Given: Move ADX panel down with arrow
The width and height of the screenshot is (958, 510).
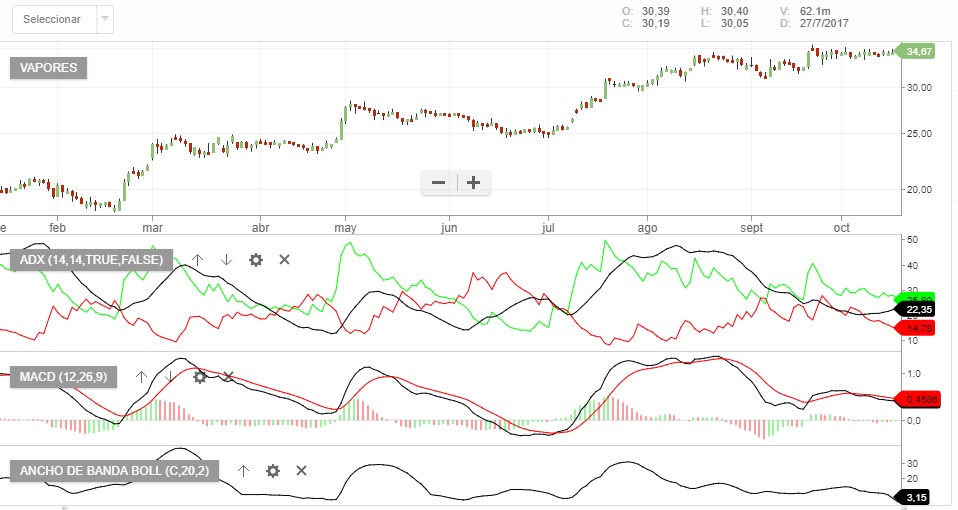Looking at the screenshot, I should tap(227, 260).
